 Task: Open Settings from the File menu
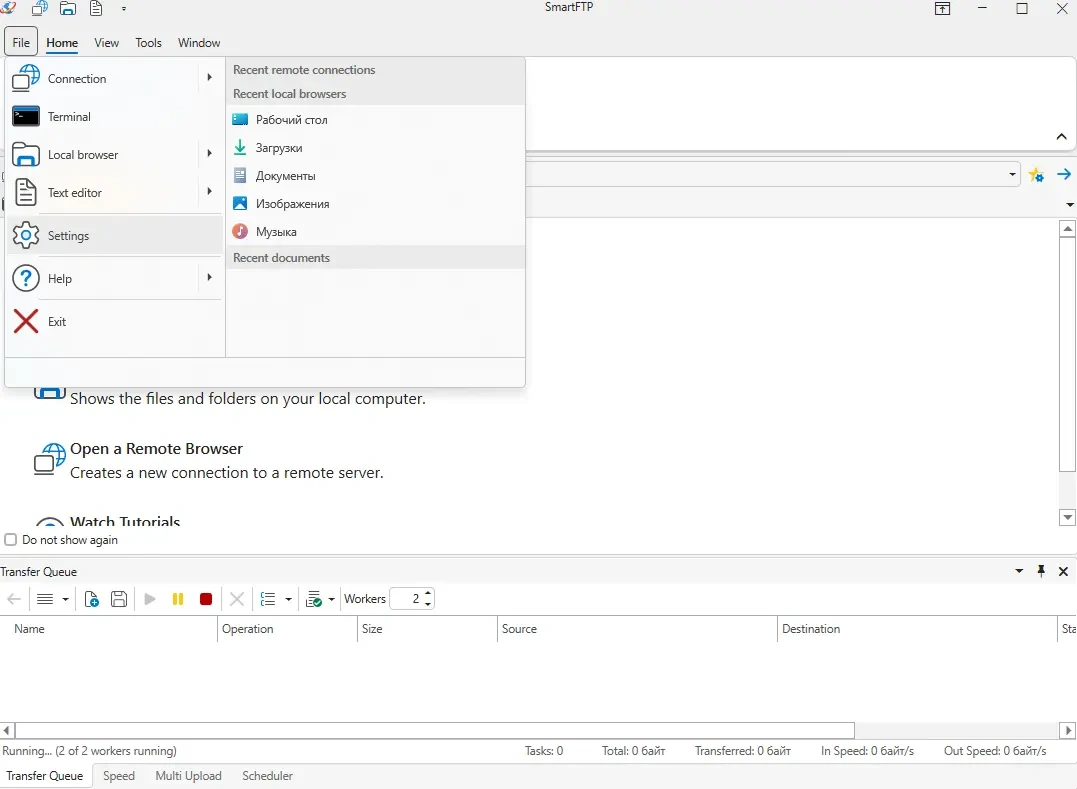114,236
